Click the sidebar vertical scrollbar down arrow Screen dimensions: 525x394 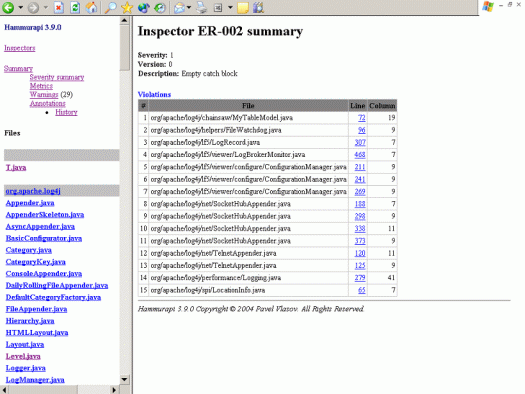124,379
